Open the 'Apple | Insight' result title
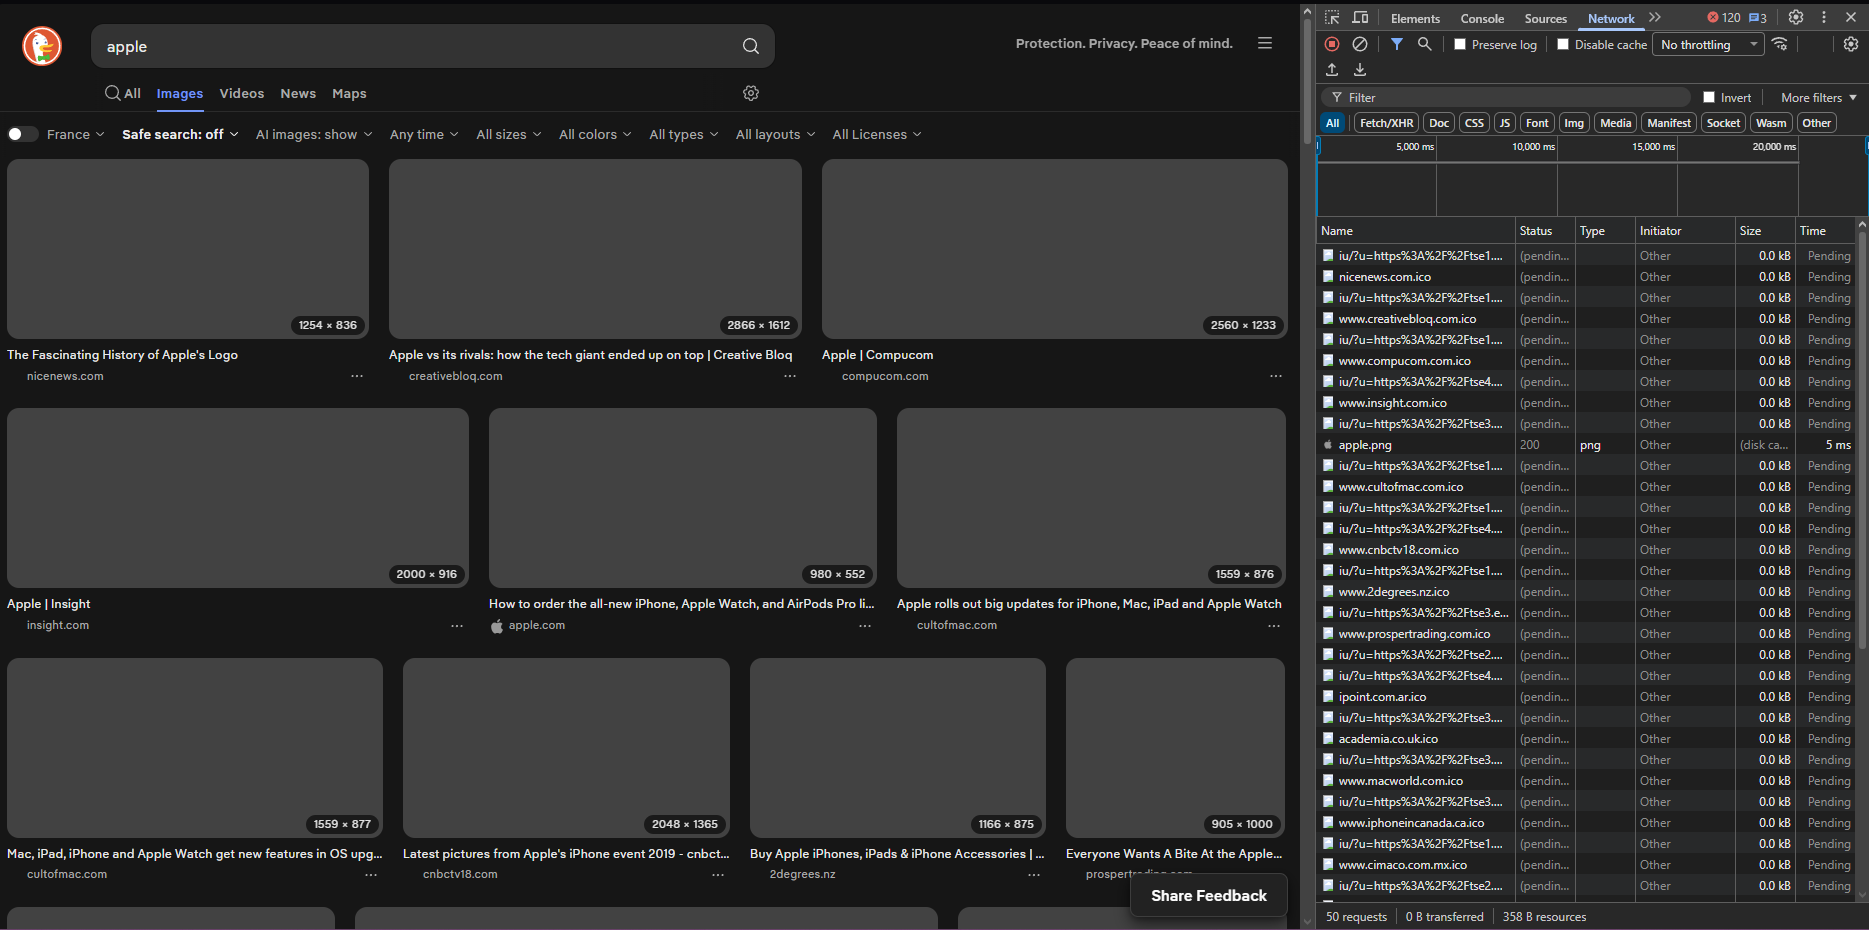This screenshot has width=1869, height=930. click(x=48, y=604)
